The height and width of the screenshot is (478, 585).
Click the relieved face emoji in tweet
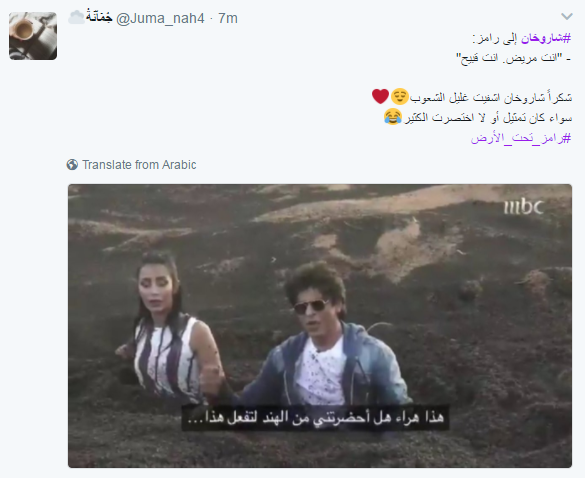[400, 97]
